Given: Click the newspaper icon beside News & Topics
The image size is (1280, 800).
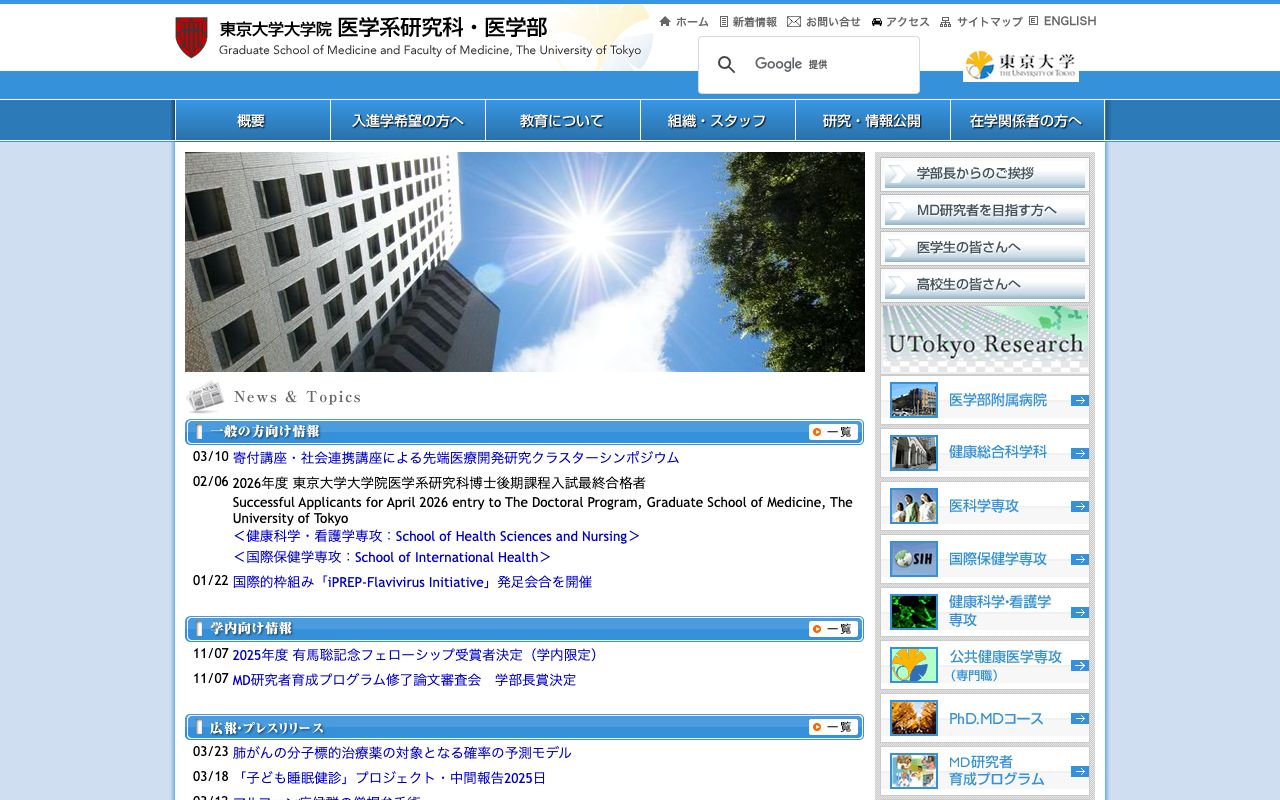Looking at the screenshot, I should 206,397.
